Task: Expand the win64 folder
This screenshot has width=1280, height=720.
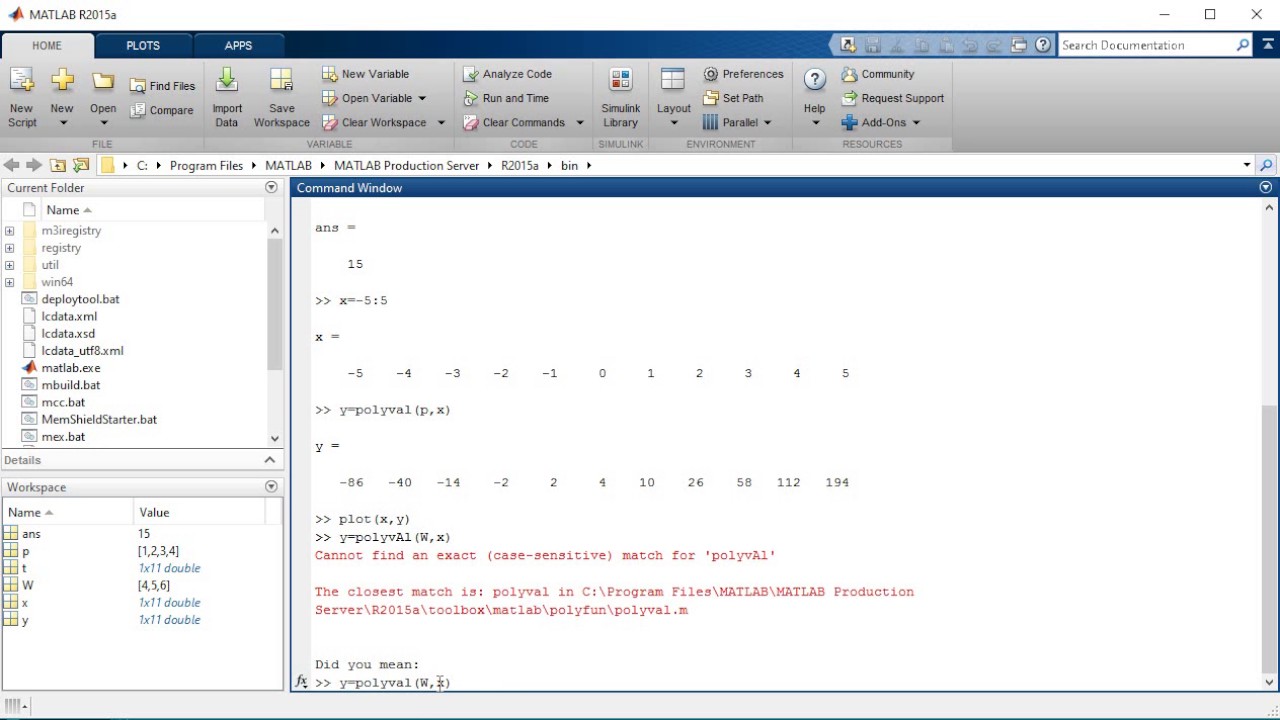Action: coord(9,282)
